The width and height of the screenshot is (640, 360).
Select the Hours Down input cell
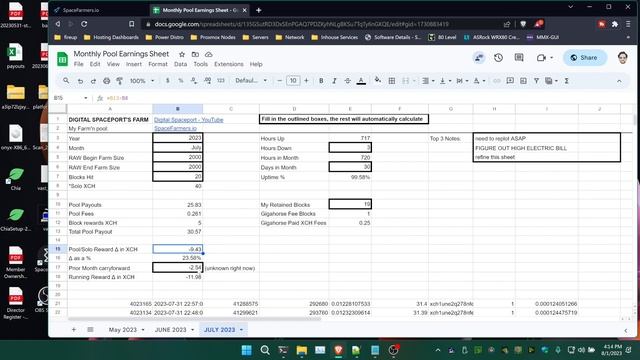point(350,148)
